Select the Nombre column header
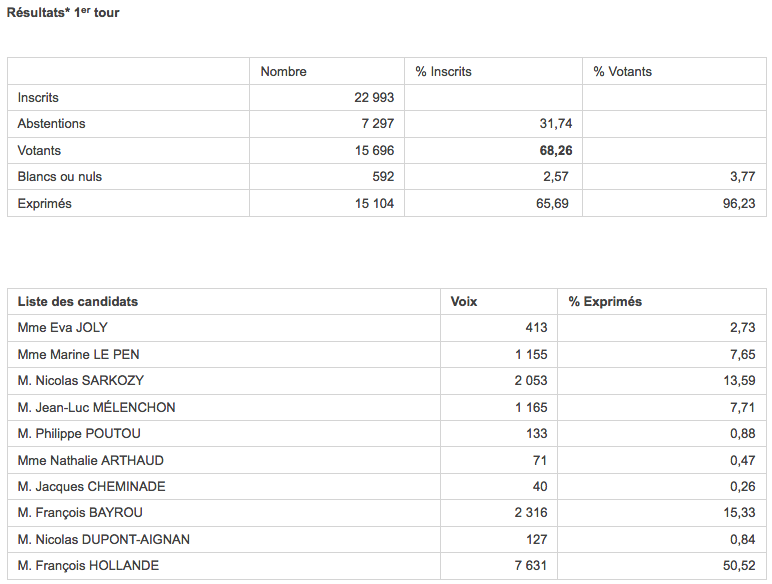 pos(283,71)
